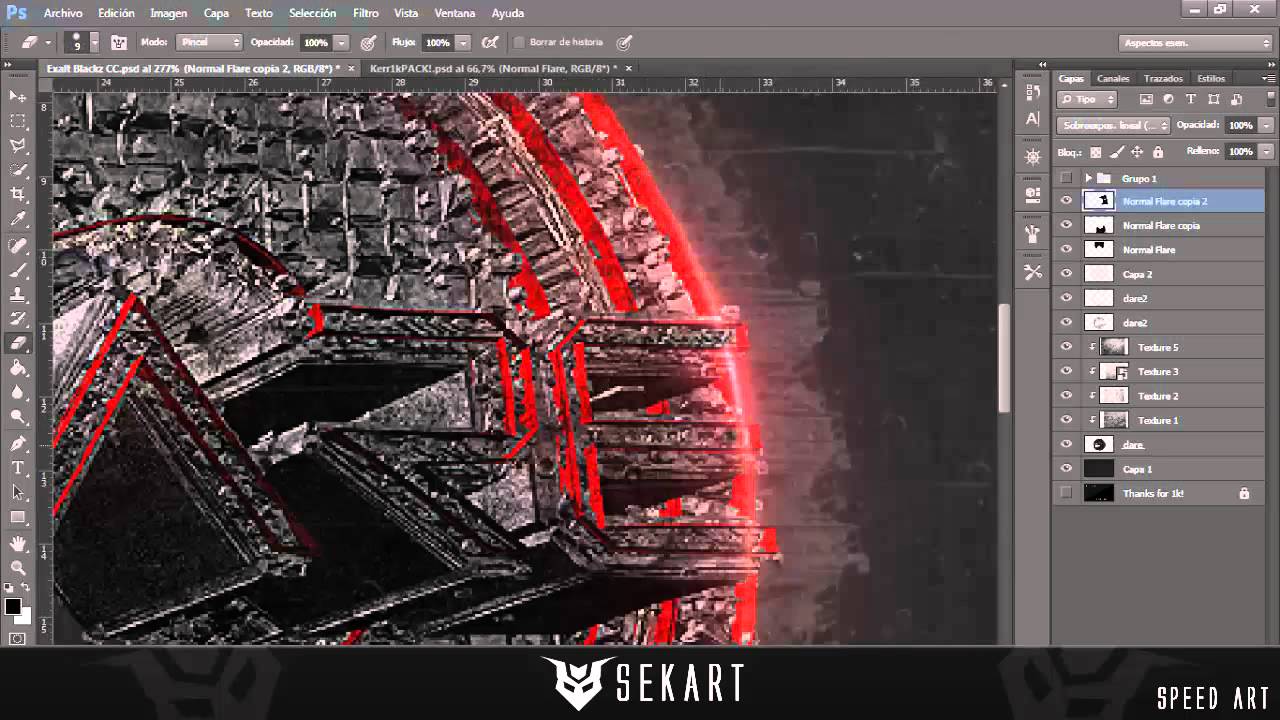Open the Modo Pincel dropdown
The width and height of the screenshot is (1280, 720).
209,43
